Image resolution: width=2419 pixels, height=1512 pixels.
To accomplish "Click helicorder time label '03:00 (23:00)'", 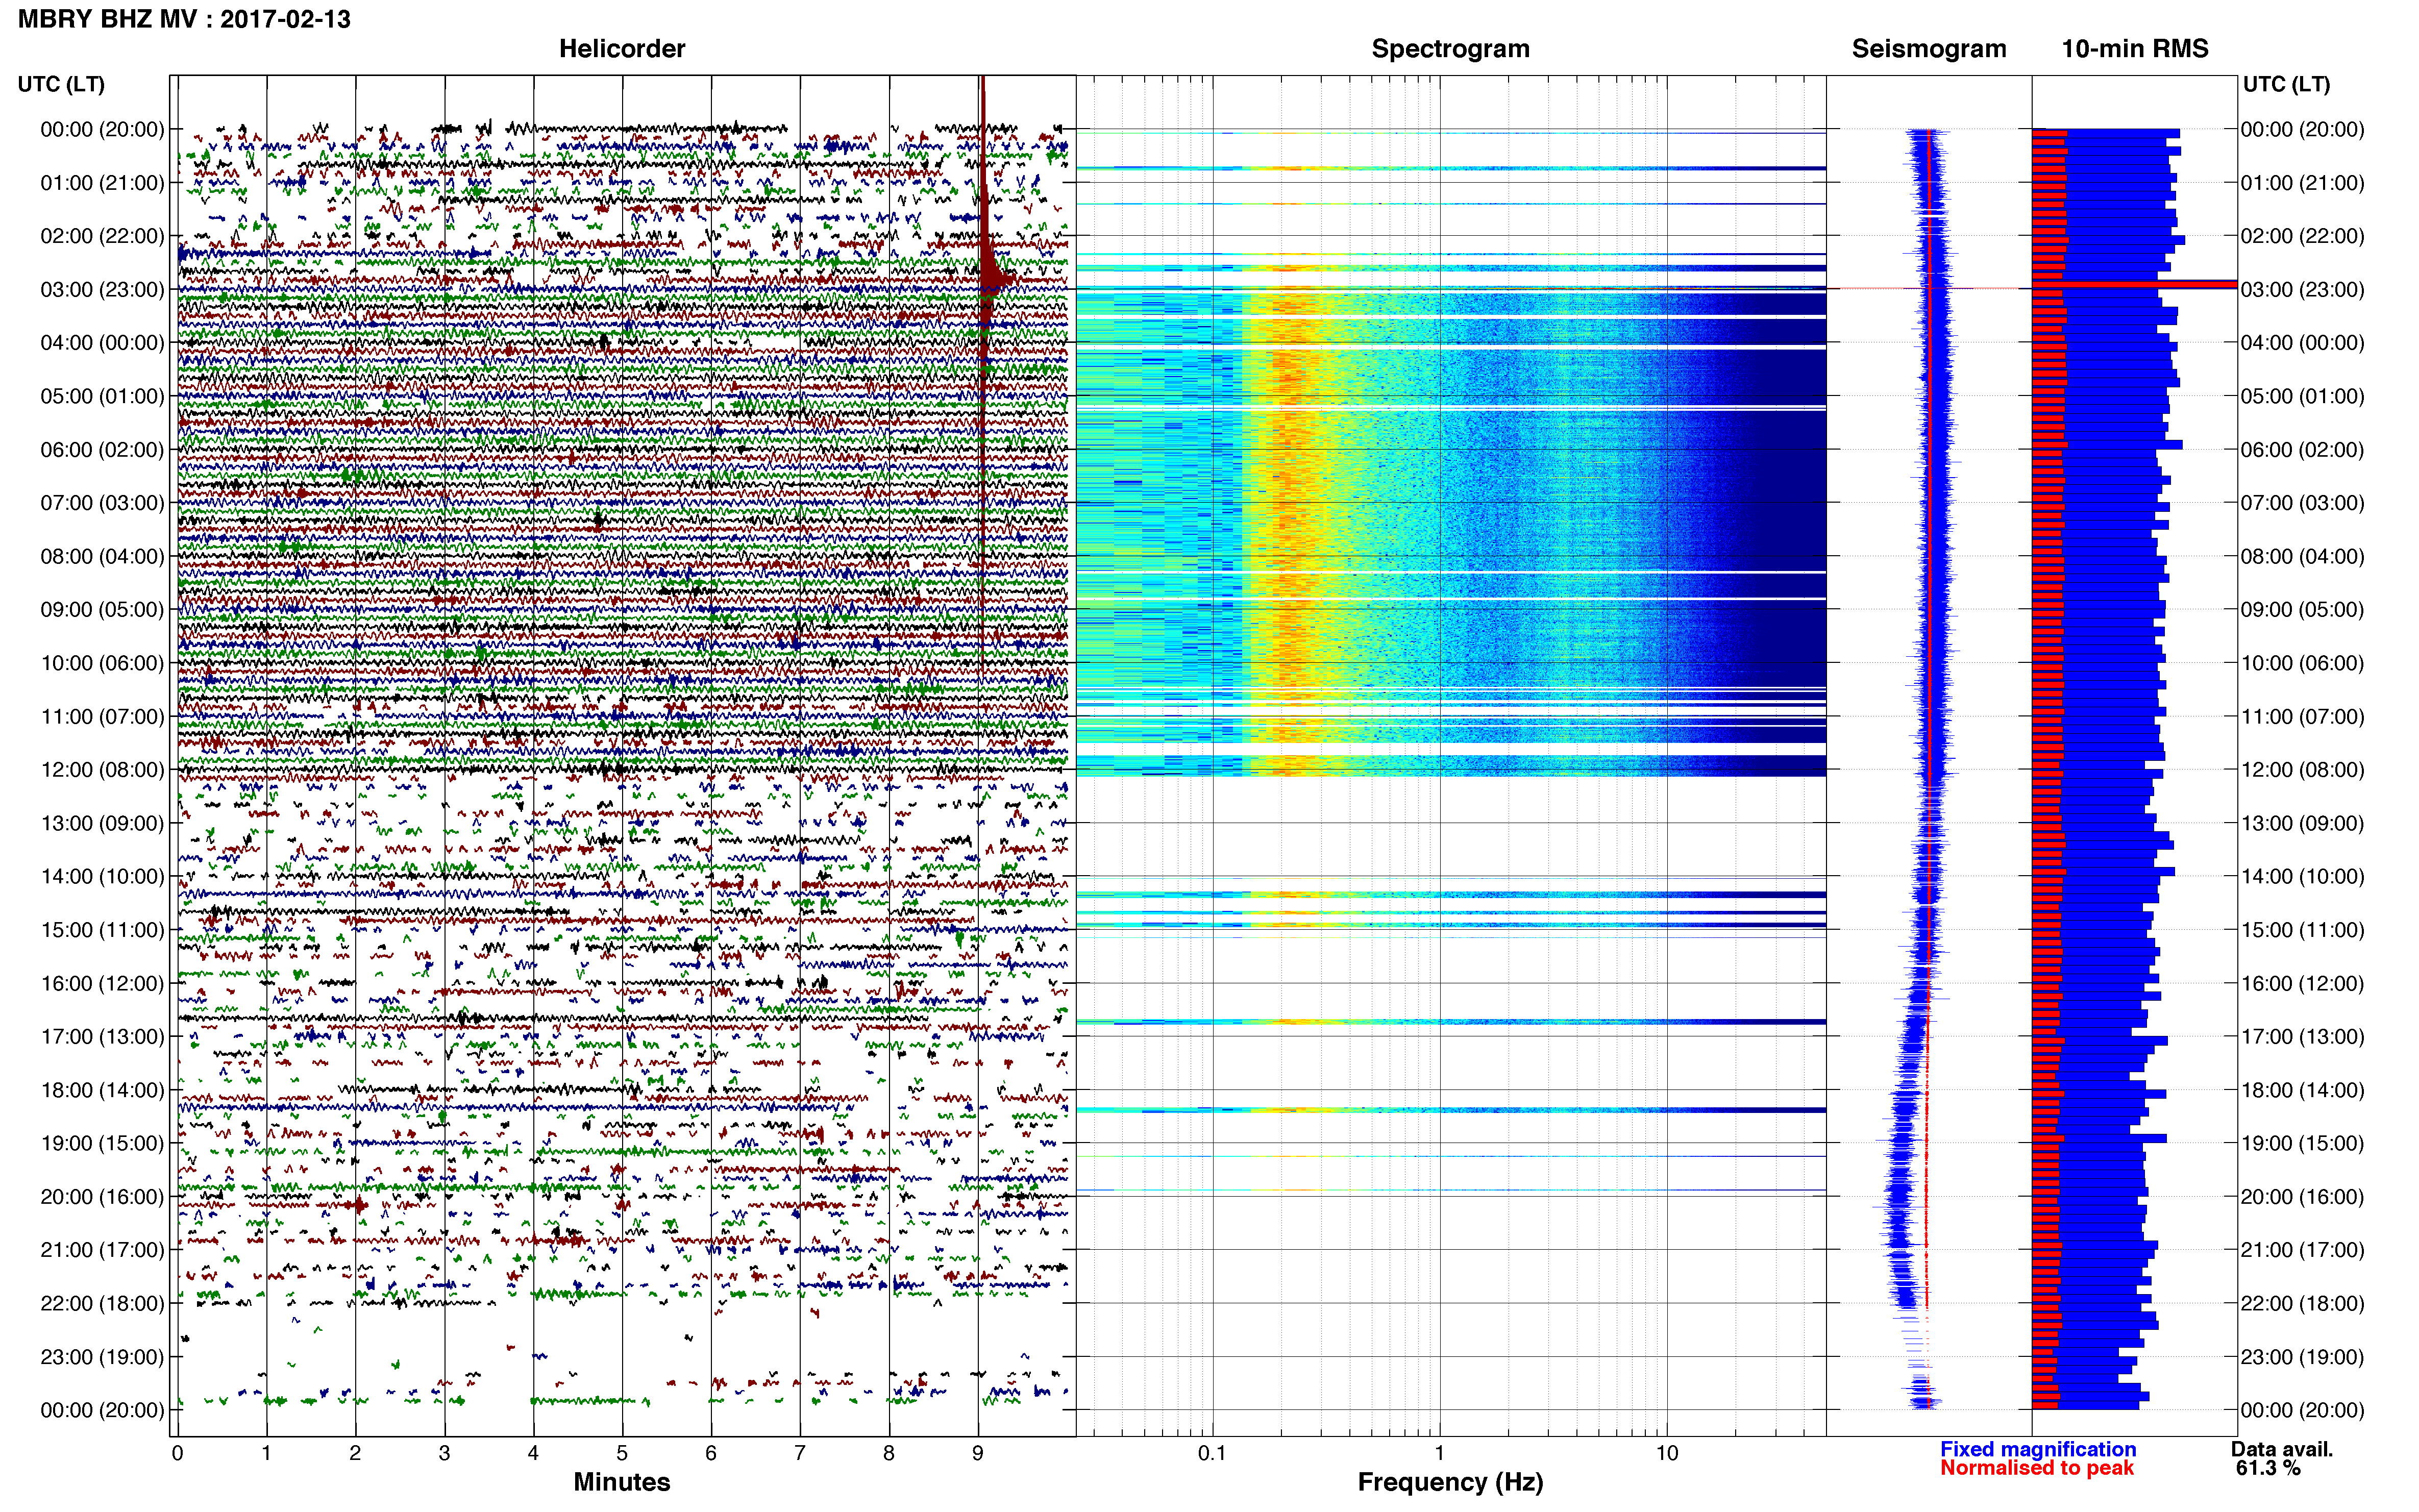I will click(x=102, y=290).
